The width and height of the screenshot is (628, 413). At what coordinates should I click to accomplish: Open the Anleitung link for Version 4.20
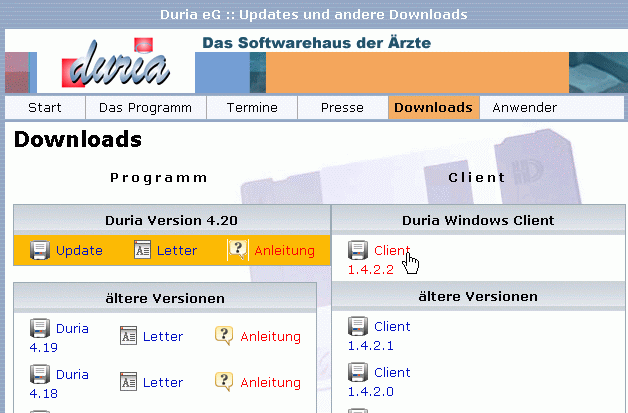(284, 251)
